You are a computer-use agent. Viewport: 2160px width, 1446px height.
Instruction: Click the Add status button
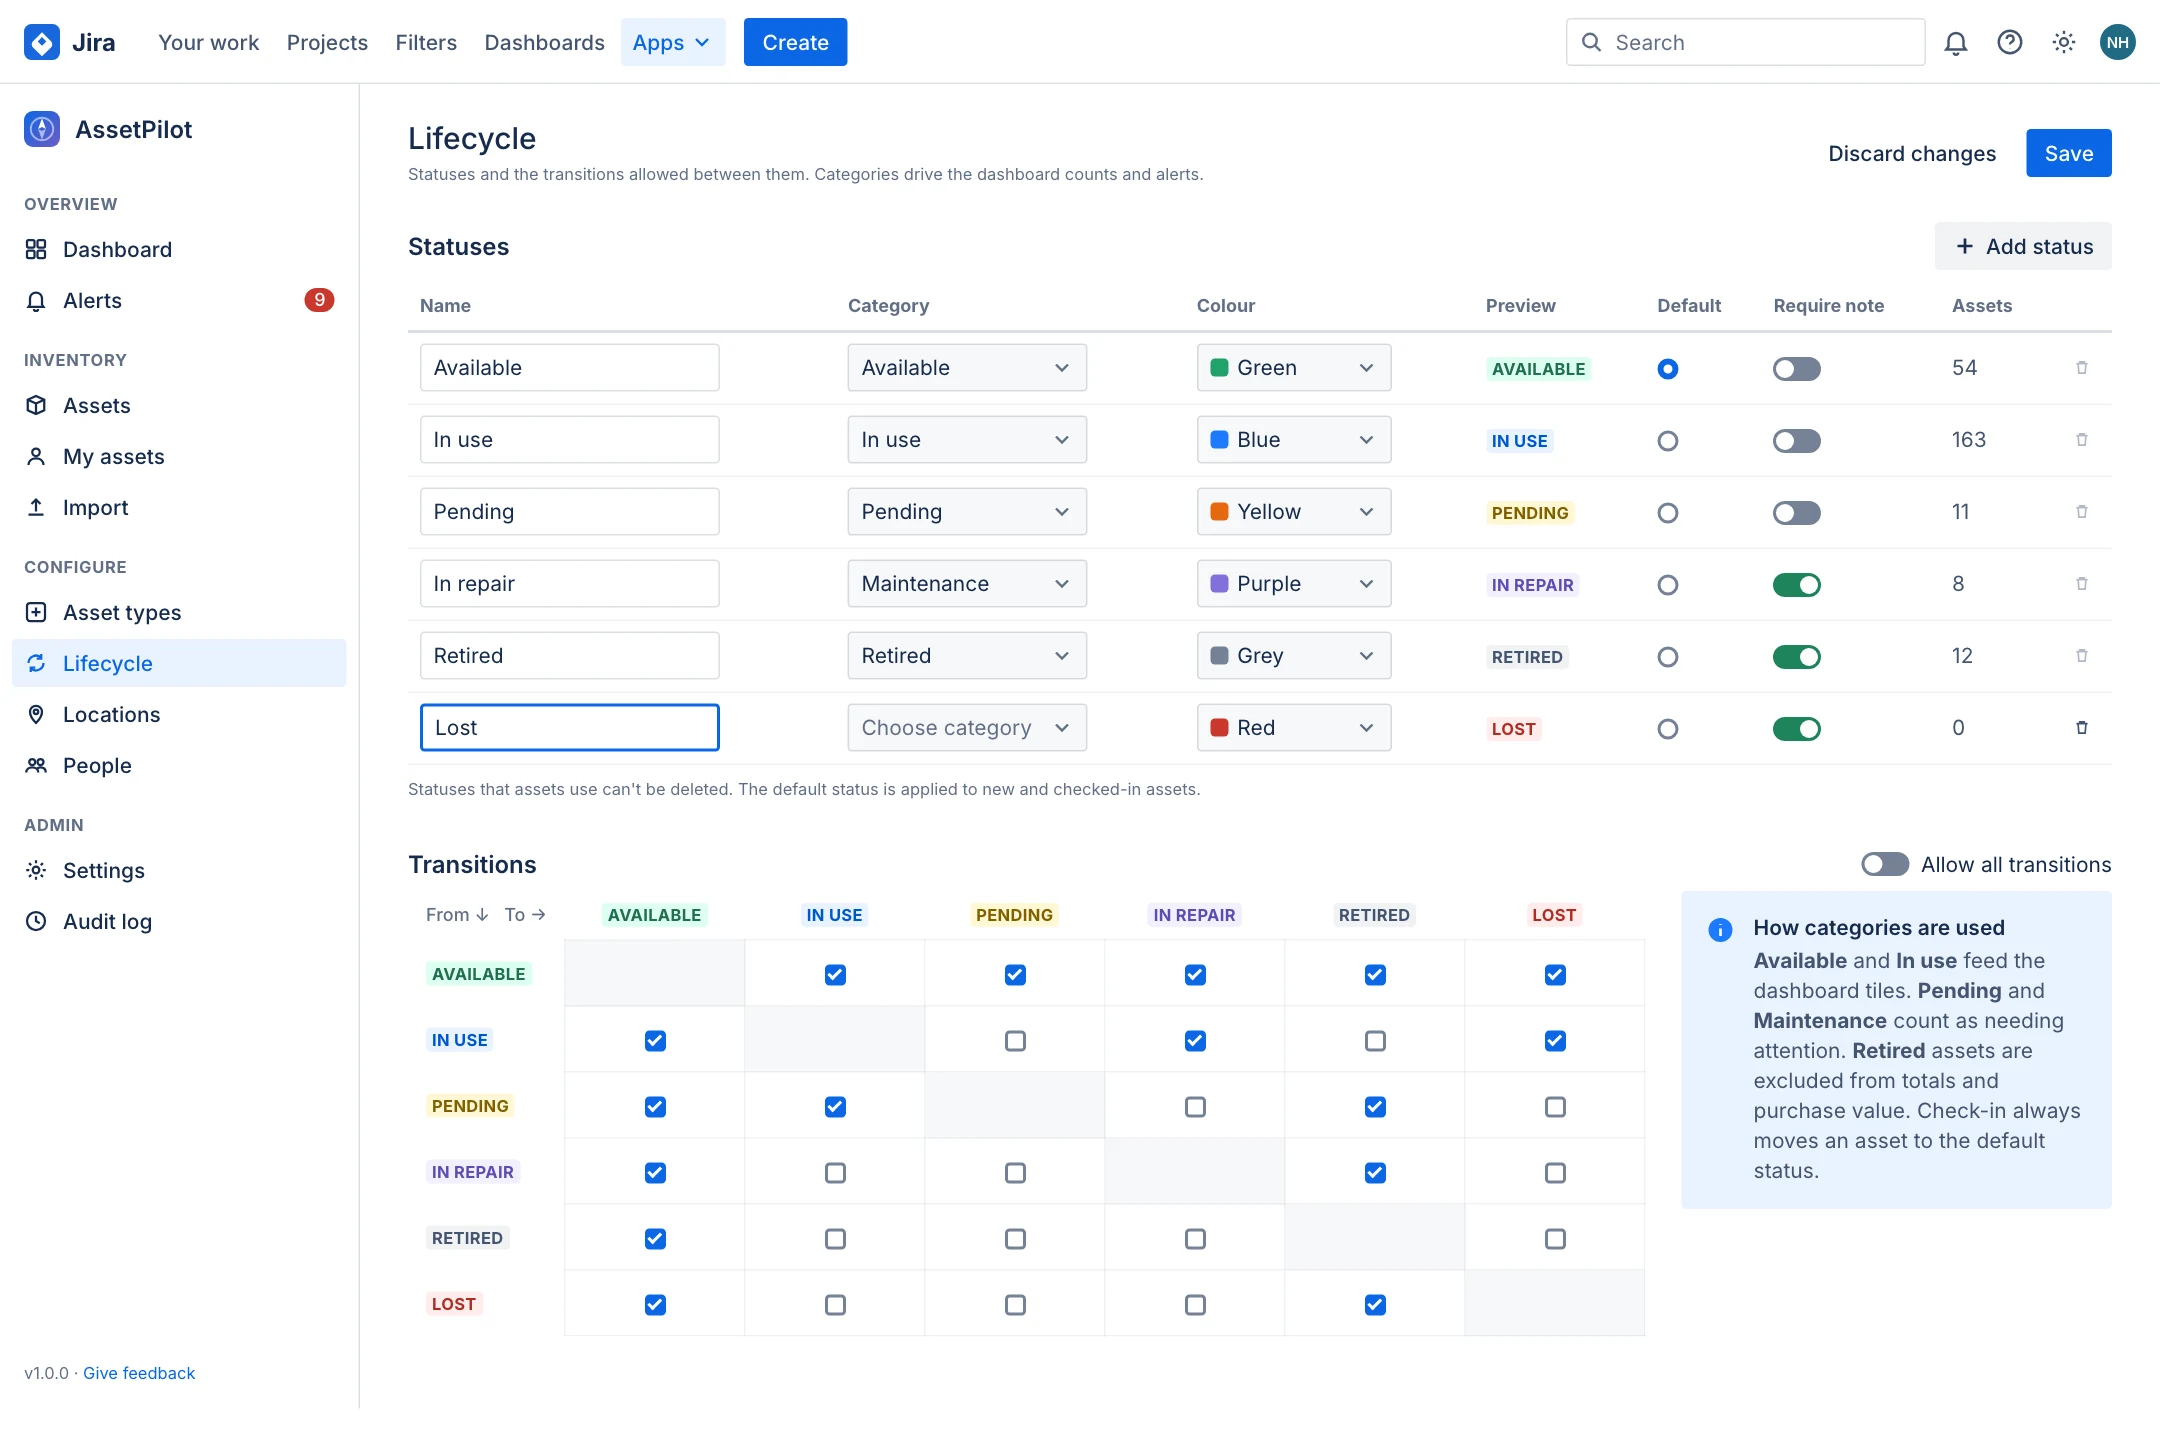(x=2023, y=246)
